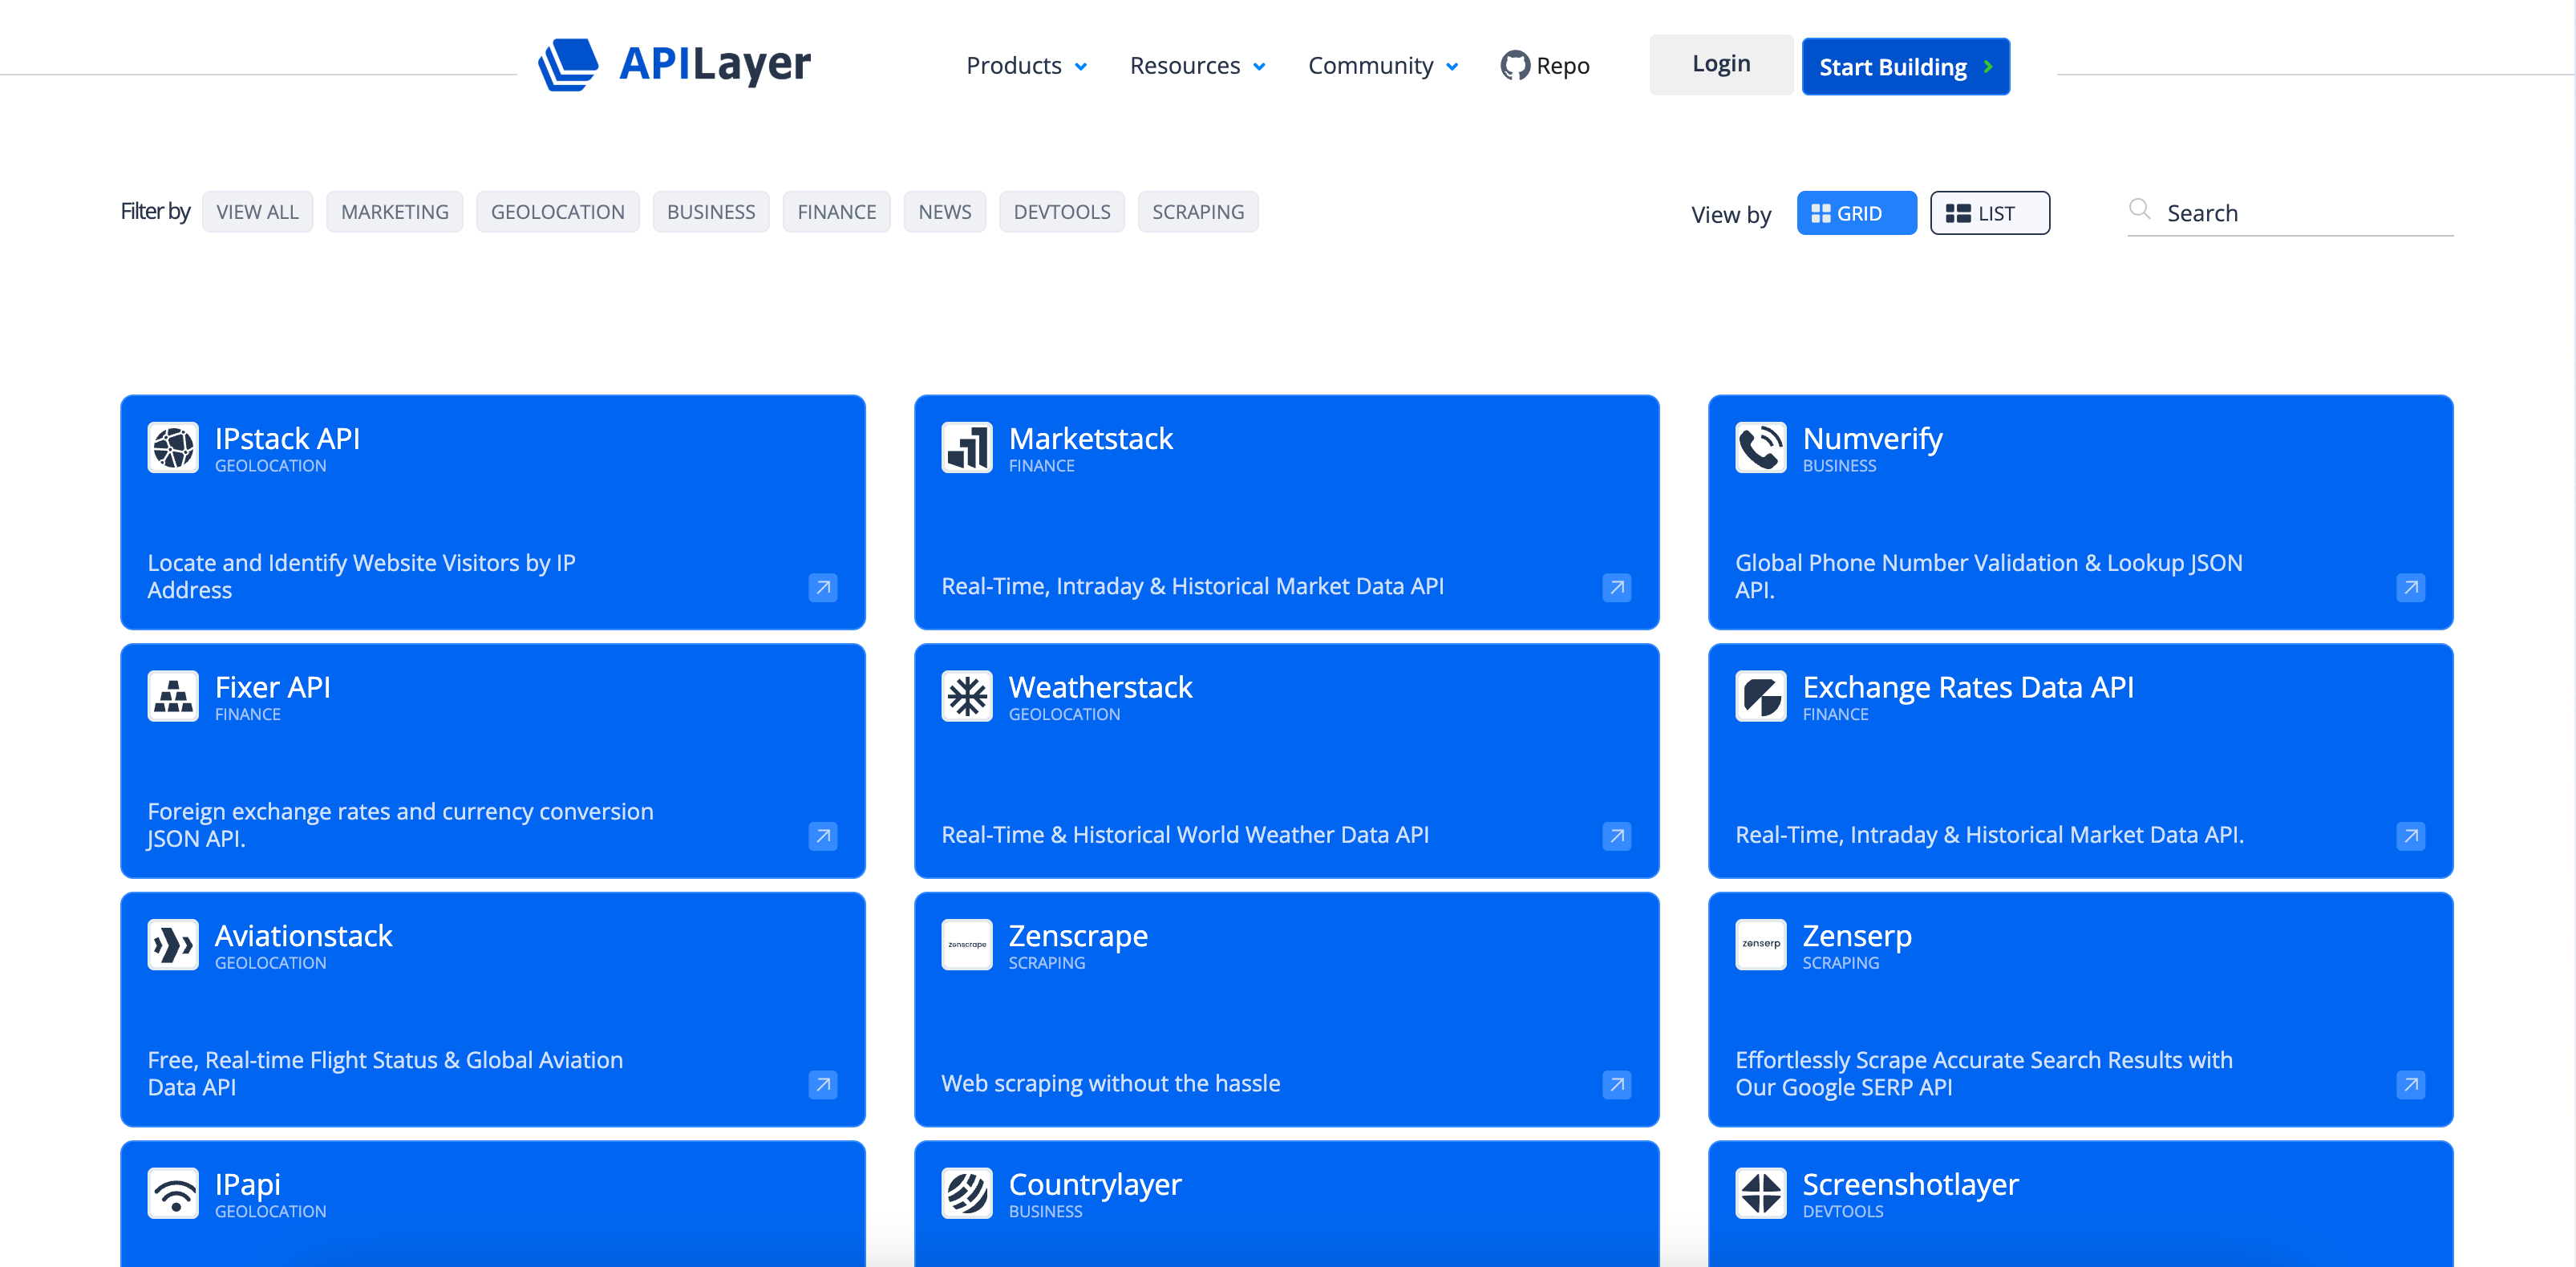
Task: Switch to GRID view
Action: (1856, 213)
